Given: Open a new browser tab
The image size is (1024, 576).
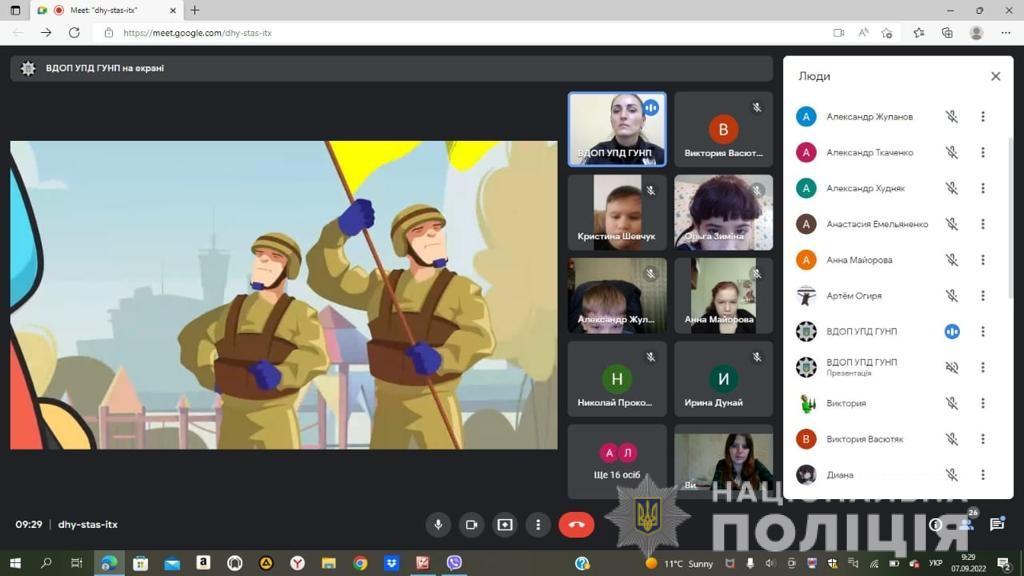Looking at the screenshot, I should coord(195,10).
